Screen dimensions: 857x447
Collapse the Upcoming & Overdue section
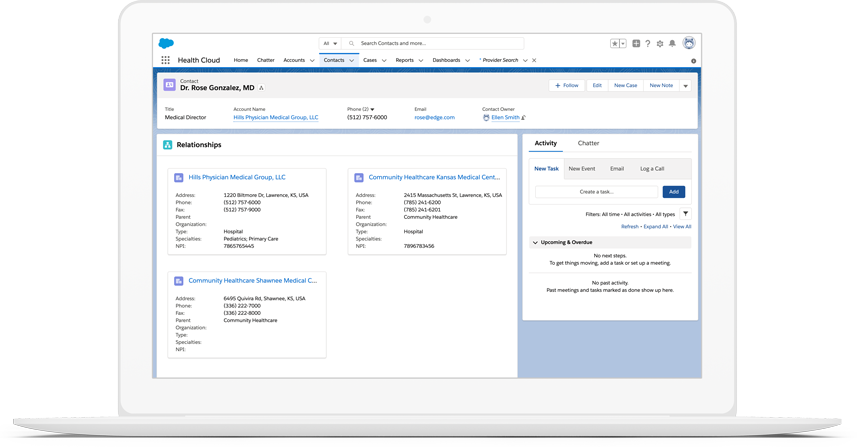(535, 243)
